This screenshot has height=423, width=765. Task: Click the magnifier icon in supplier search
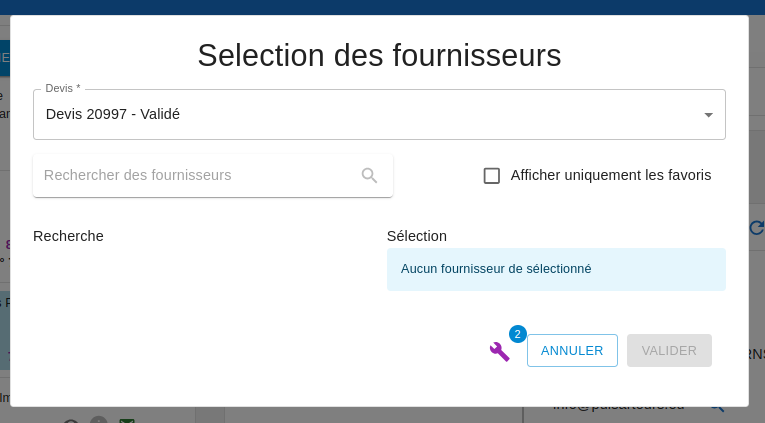[369, 176]
